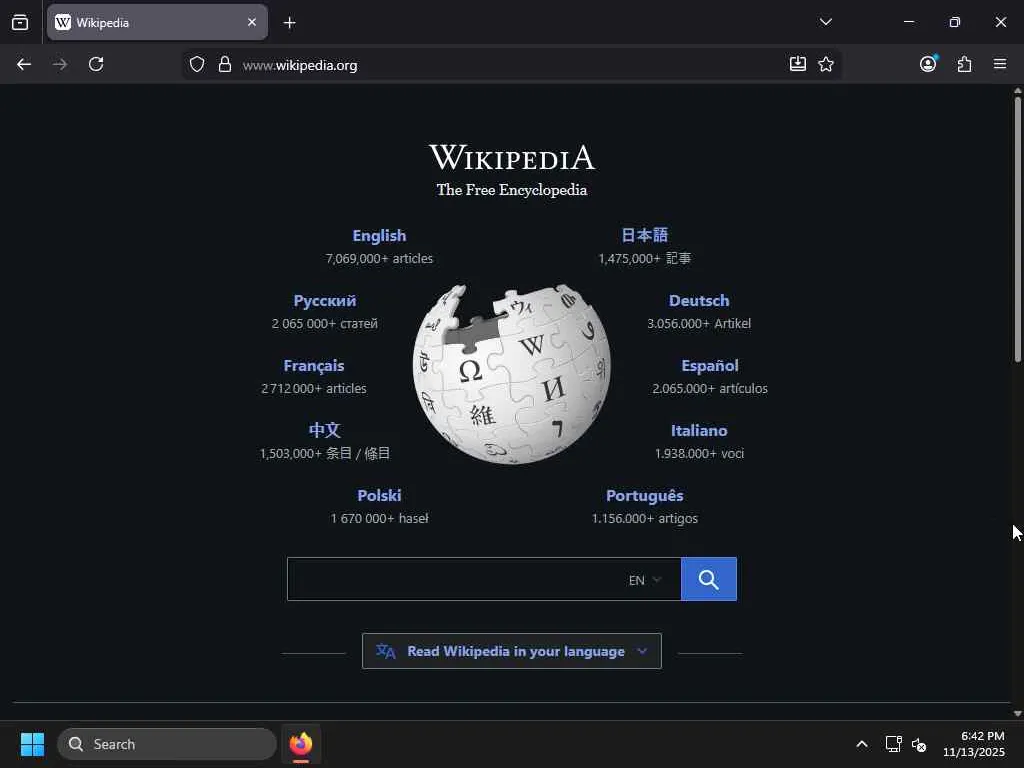
Task: Open tracking protection shield icon
Action: [197, 64]
